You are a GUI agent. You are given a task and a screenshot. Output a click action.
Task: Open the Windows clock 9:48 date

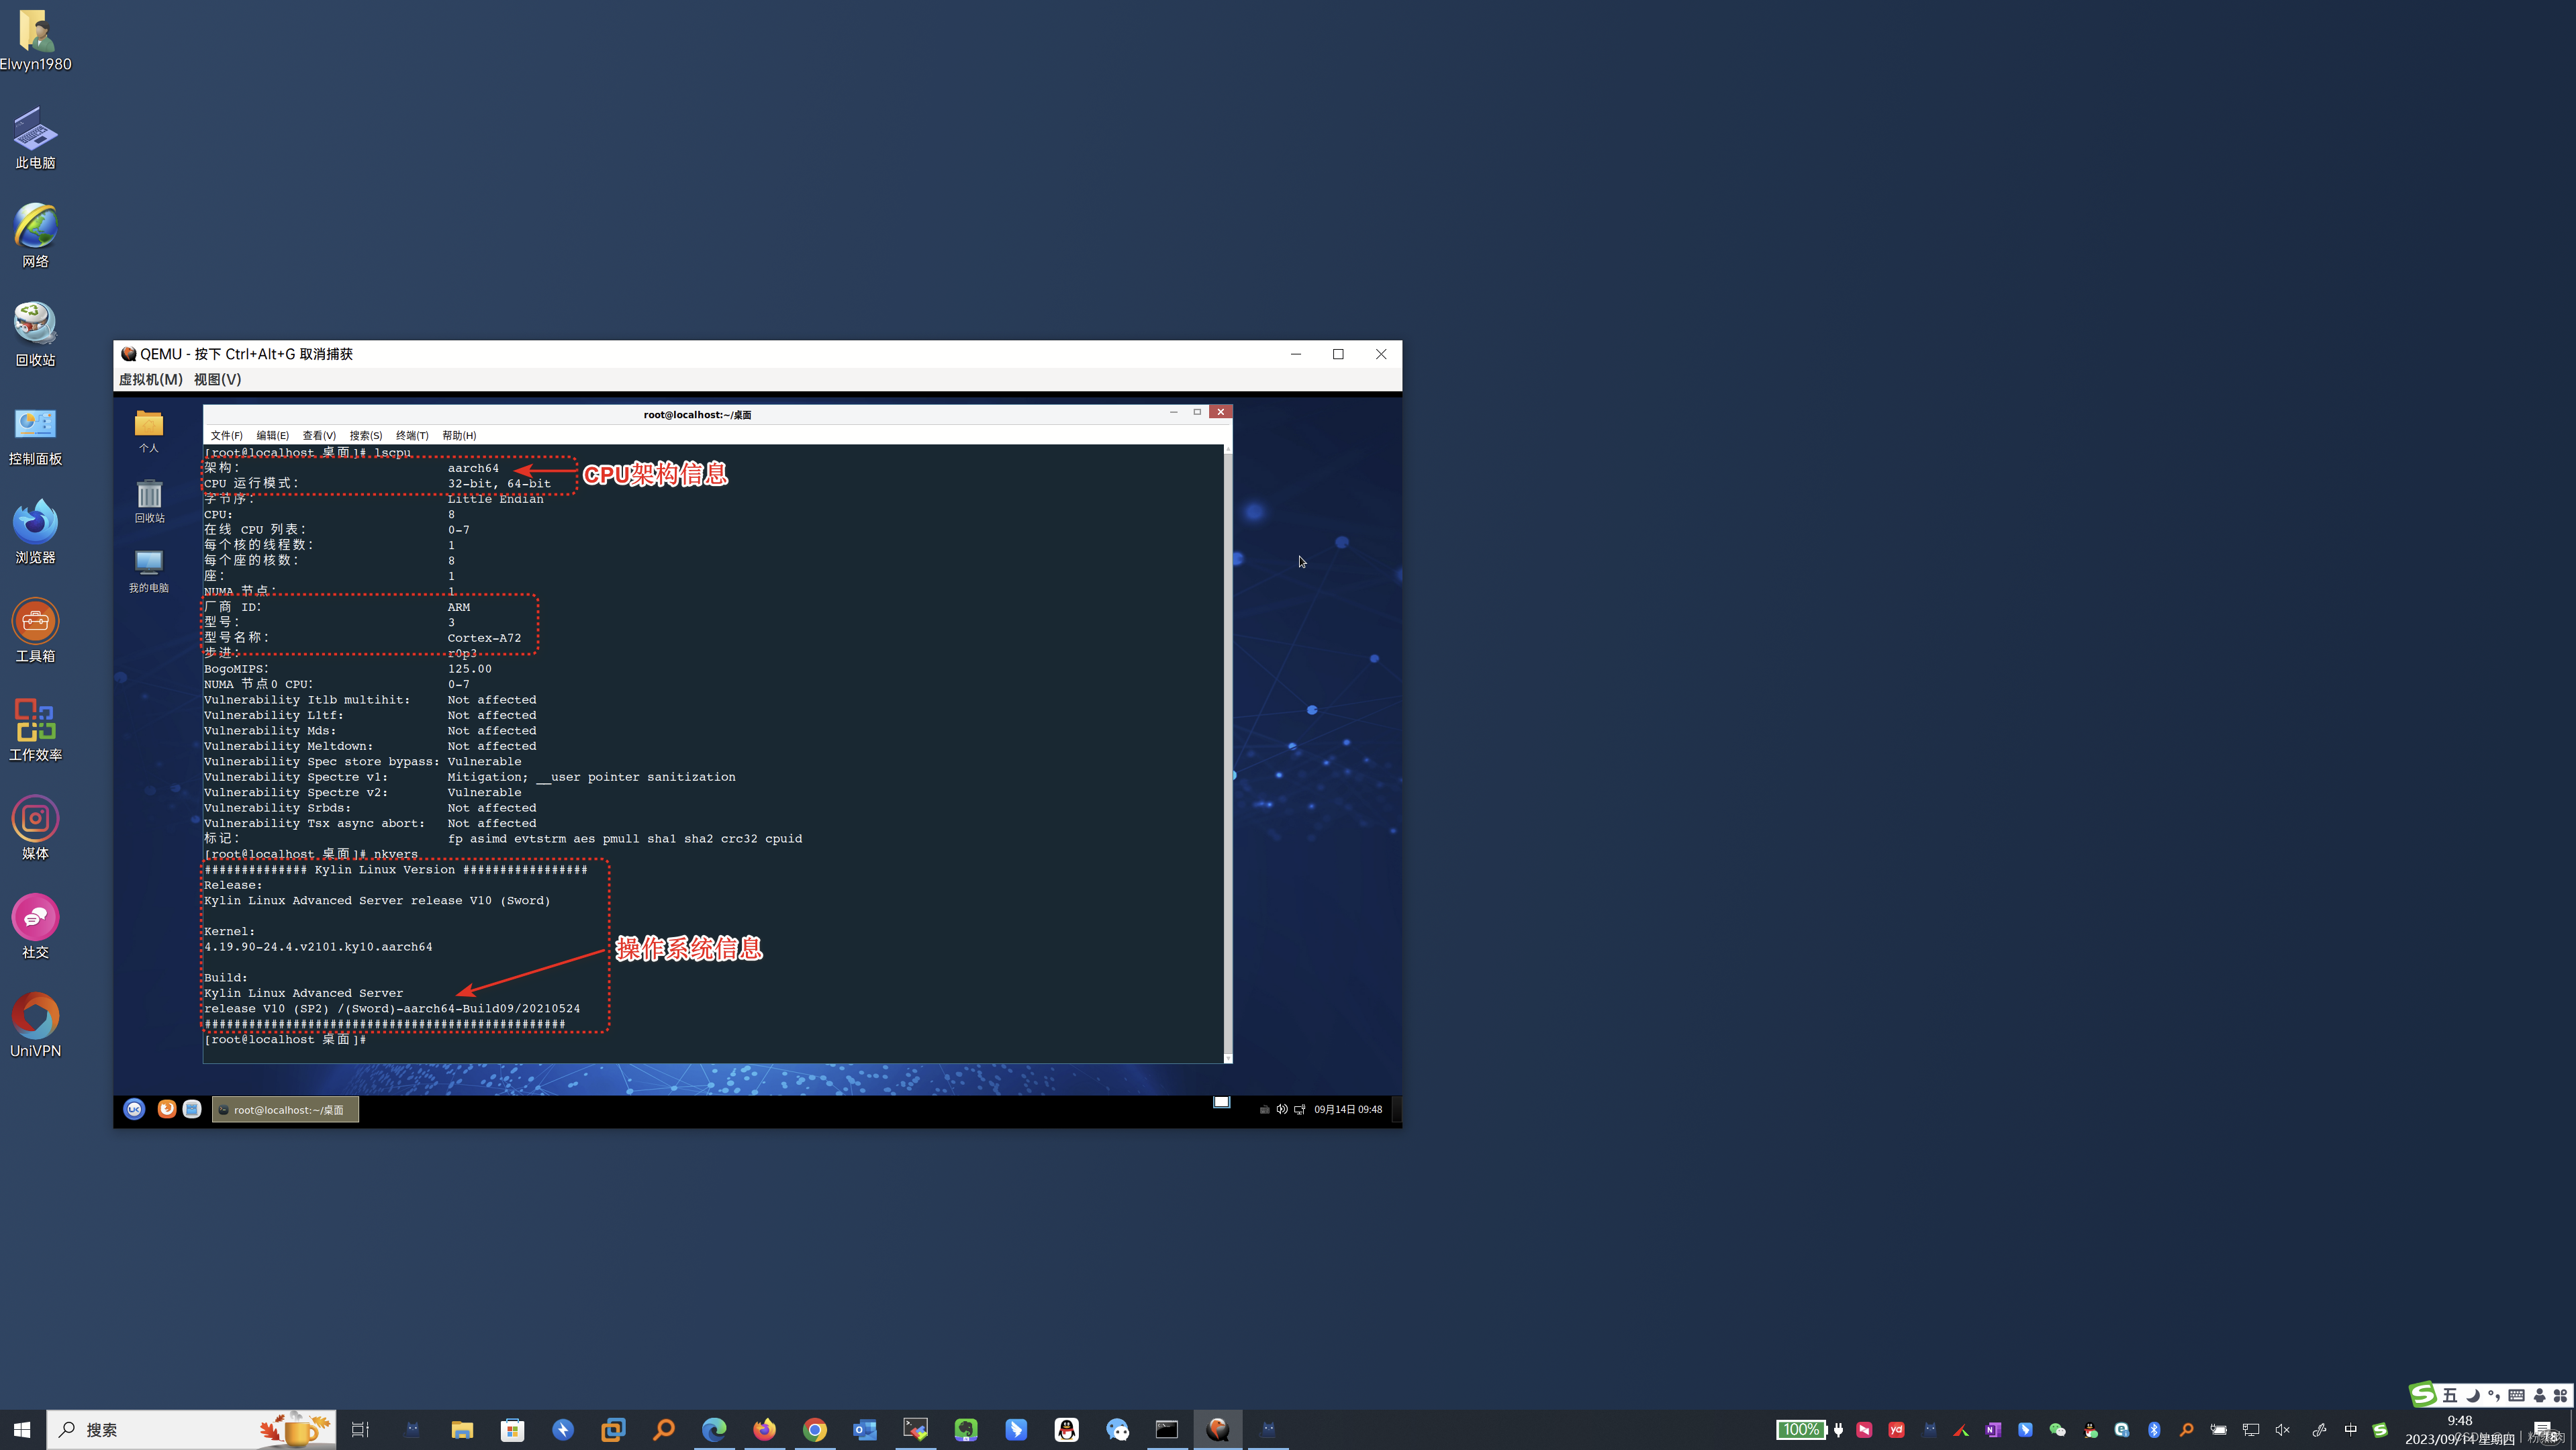pos(2460,1430)
